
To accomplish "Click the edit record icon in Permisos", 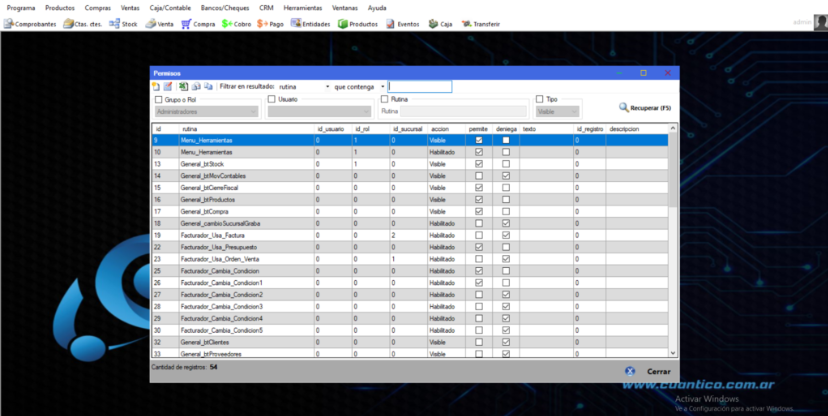I will coord(168,87).
